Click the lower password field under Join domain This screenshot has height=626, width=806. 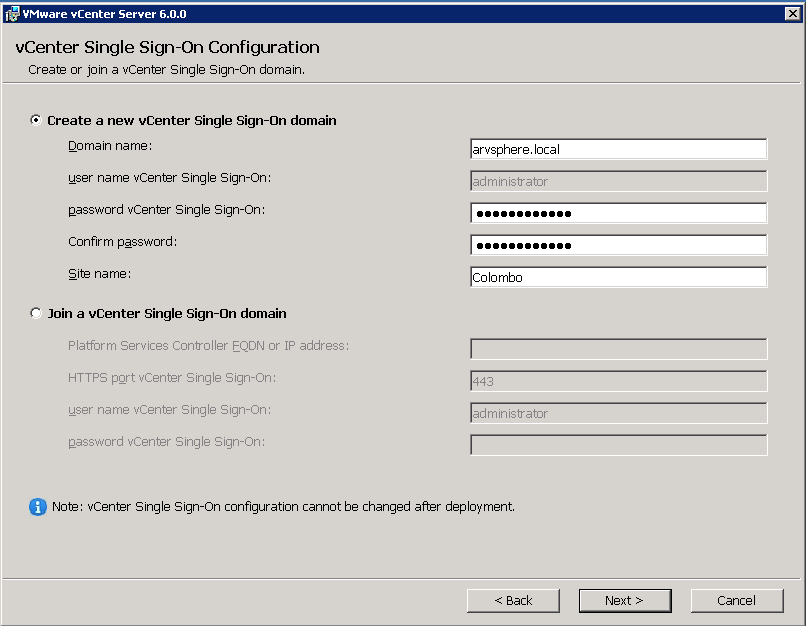pos(618,445)
